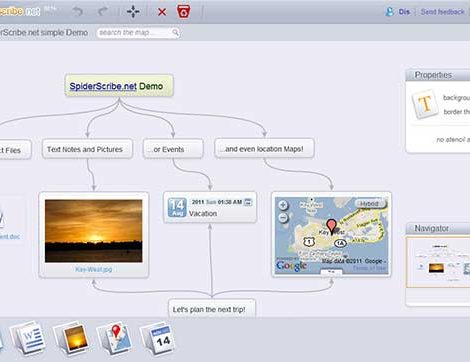Image resolution: width=470 pixels, height=362 pixels.
Task: Open the Send feedback link
Action: pyautogui.click(x=442, y=12)
